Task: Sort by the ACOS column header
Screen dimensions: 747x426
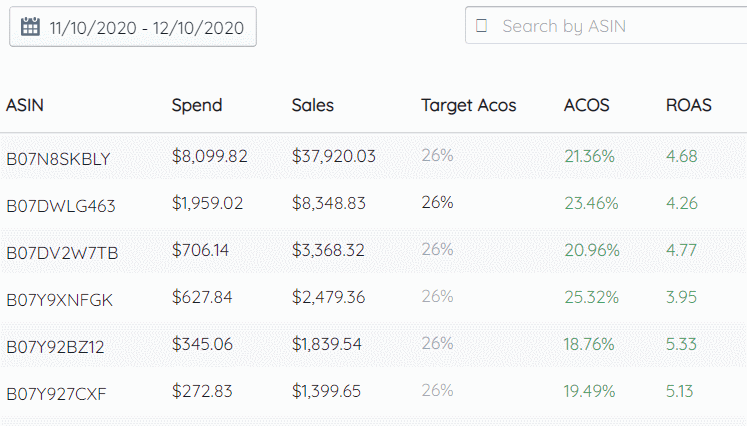Action: click(586, 105)
